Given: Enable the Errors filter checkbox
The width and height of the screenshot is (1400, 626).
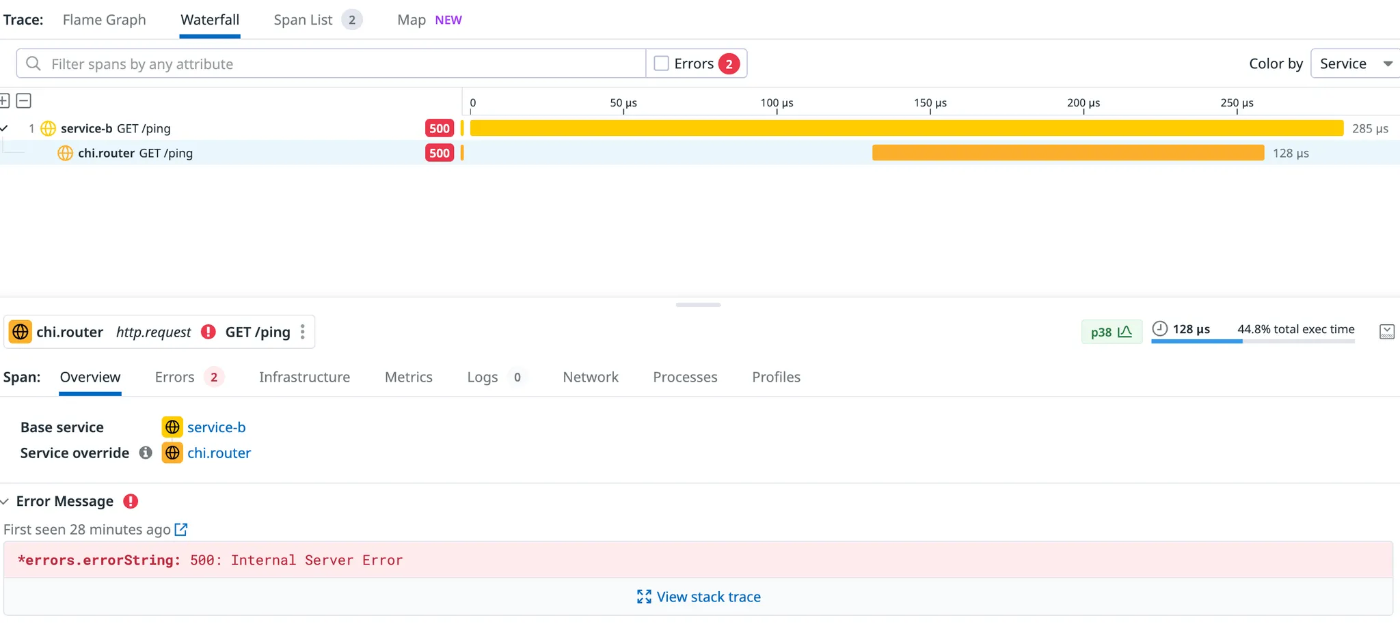Looking at the screenshot, I should click(661, 64).
